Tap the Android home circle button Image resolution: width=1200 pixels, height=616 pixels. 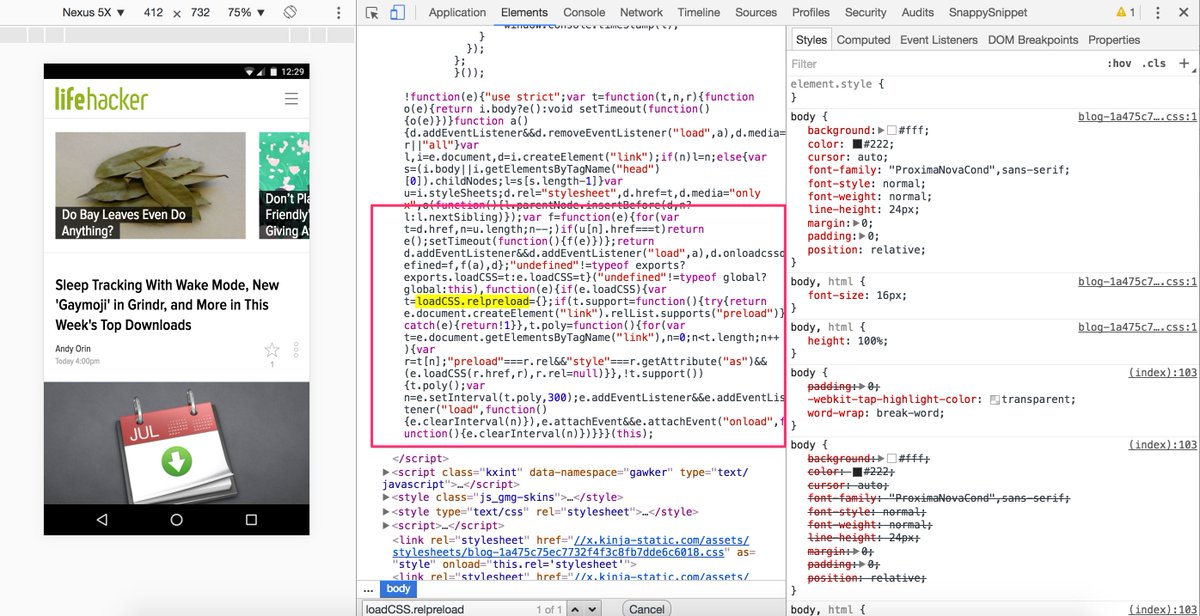[x=176, y=519]
